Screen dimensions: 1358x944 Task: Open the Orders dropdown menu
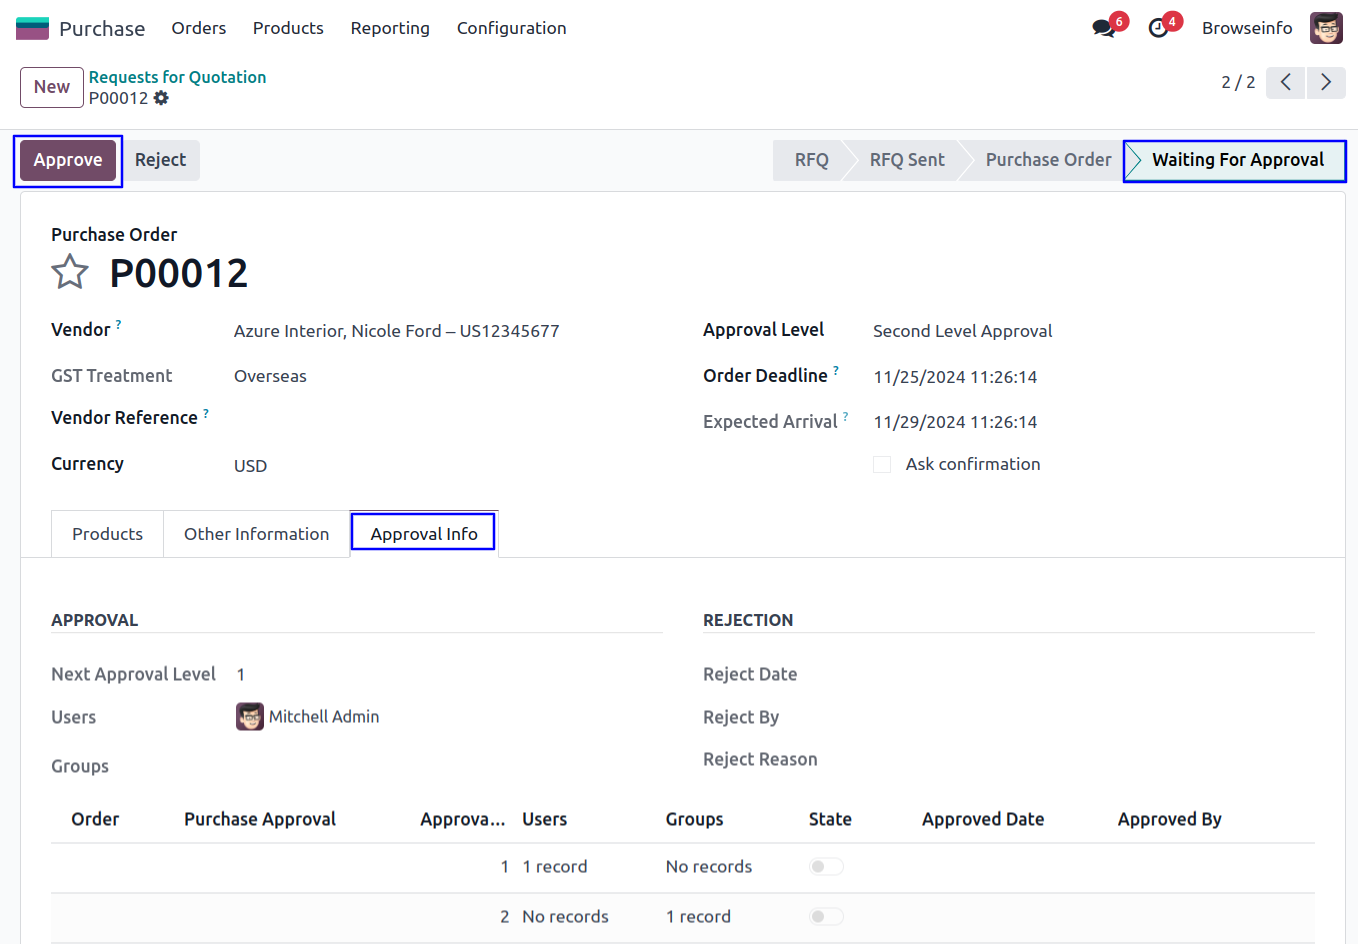coord(198,28)
